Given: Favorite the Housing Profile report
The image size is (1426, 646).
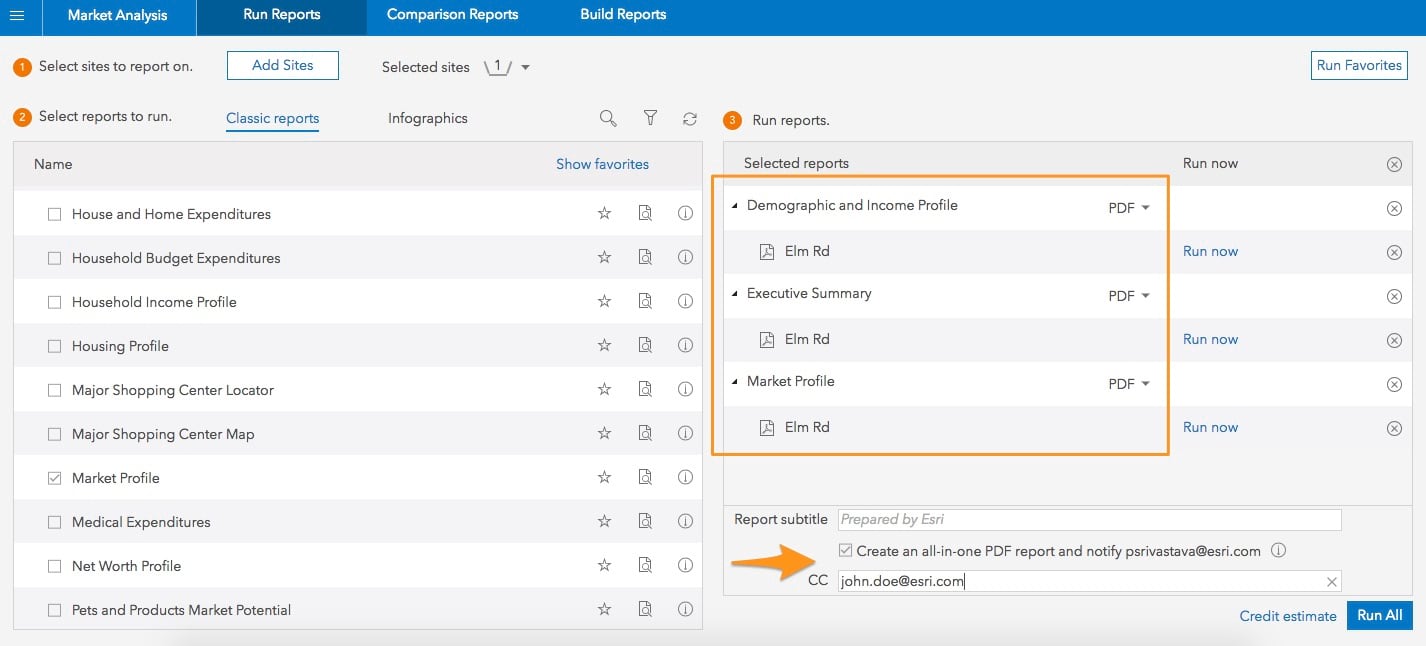Looking at the screenshot, I should tap(604, 346).
